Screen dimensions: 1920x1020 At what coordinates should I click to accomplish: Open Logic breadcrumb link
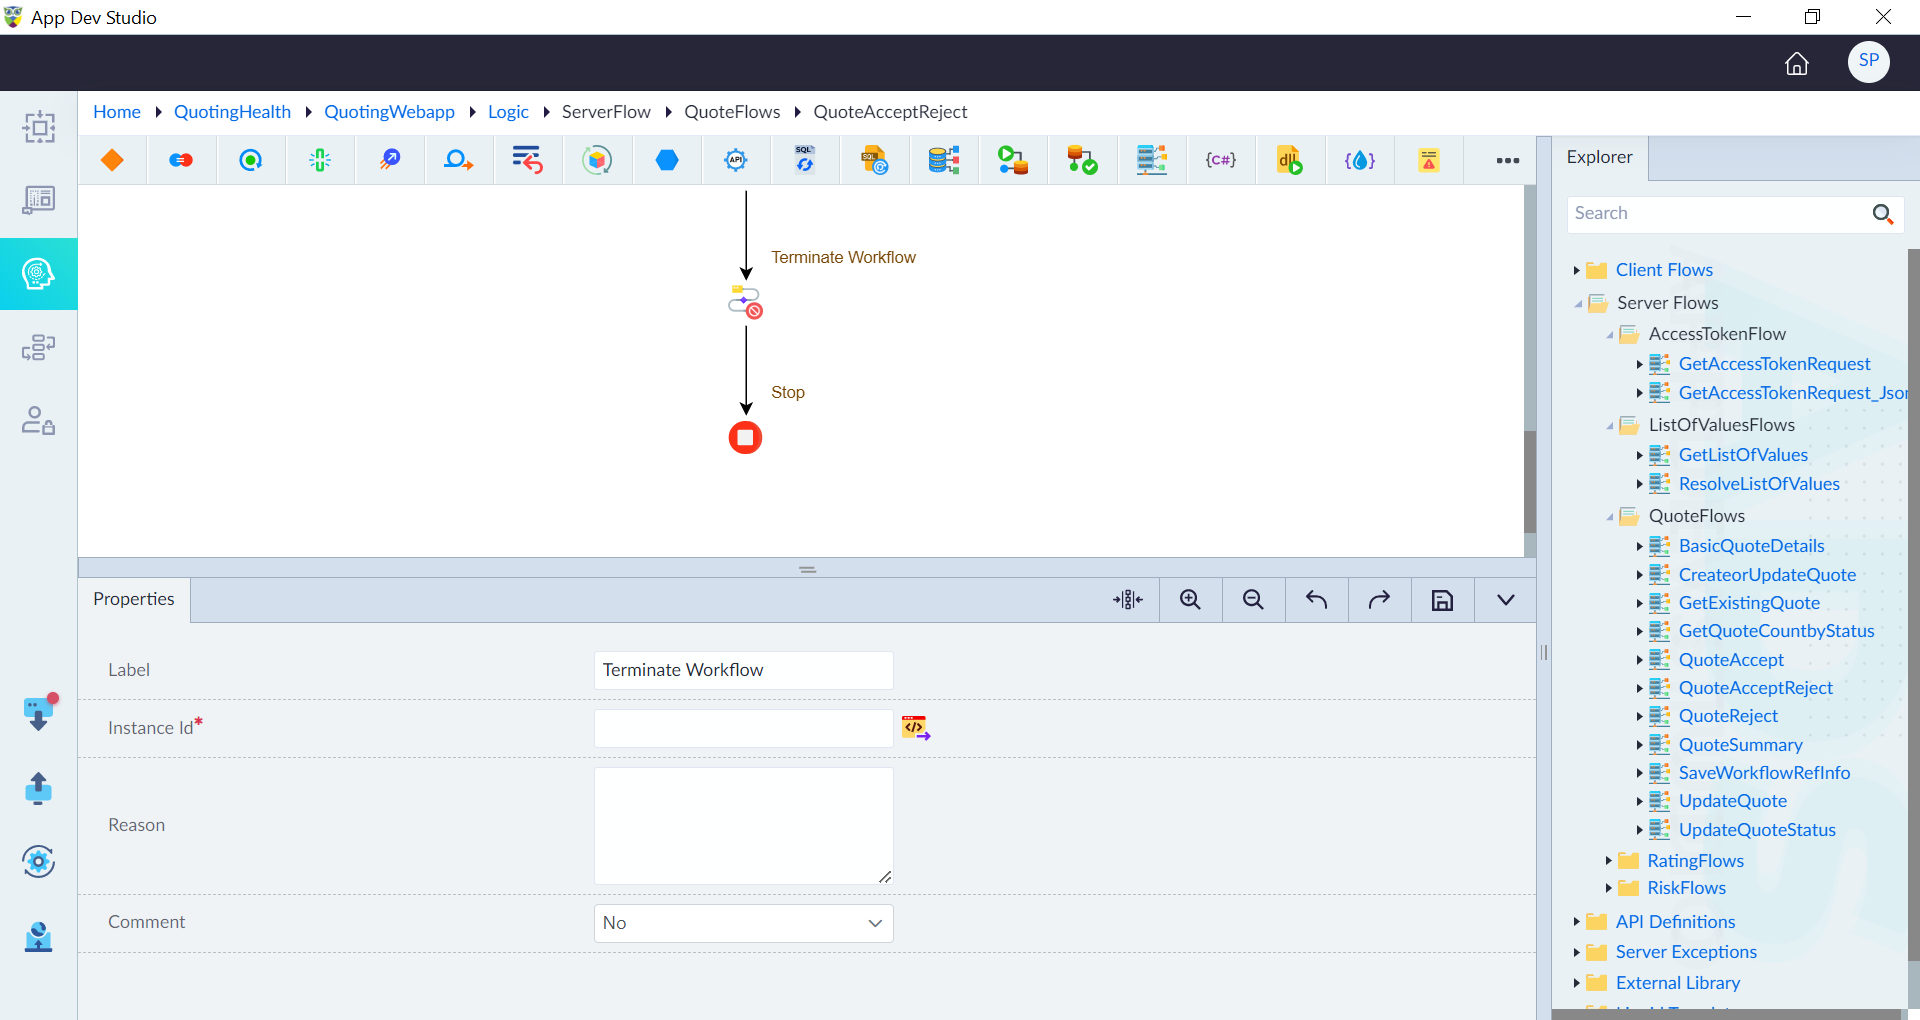tap(508, 112)
